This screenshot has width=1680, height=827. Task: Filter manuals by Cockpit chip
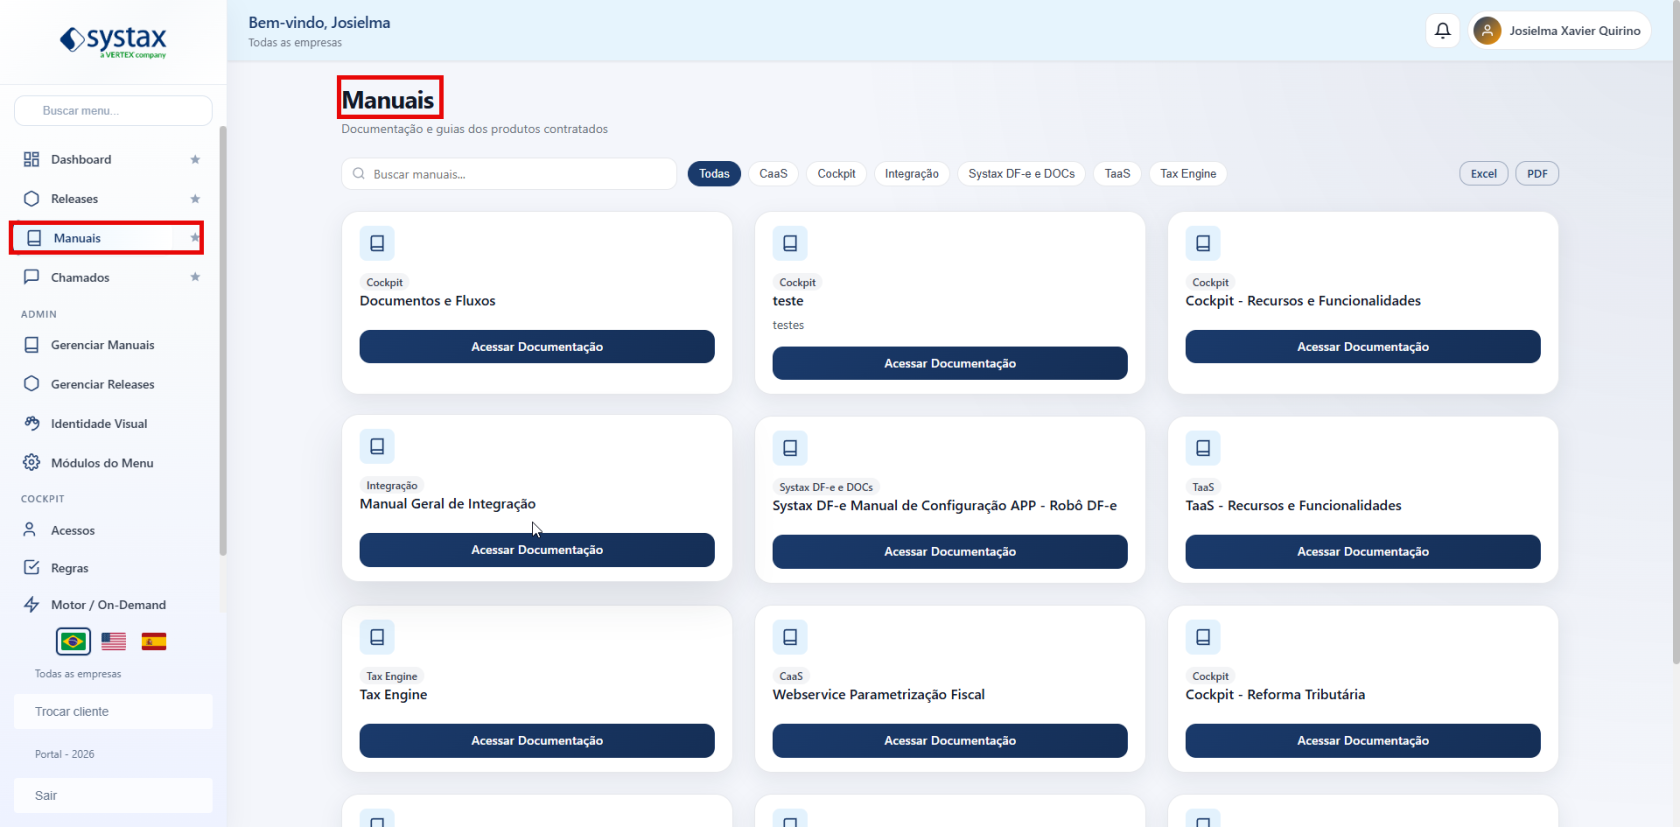[836, 174]
